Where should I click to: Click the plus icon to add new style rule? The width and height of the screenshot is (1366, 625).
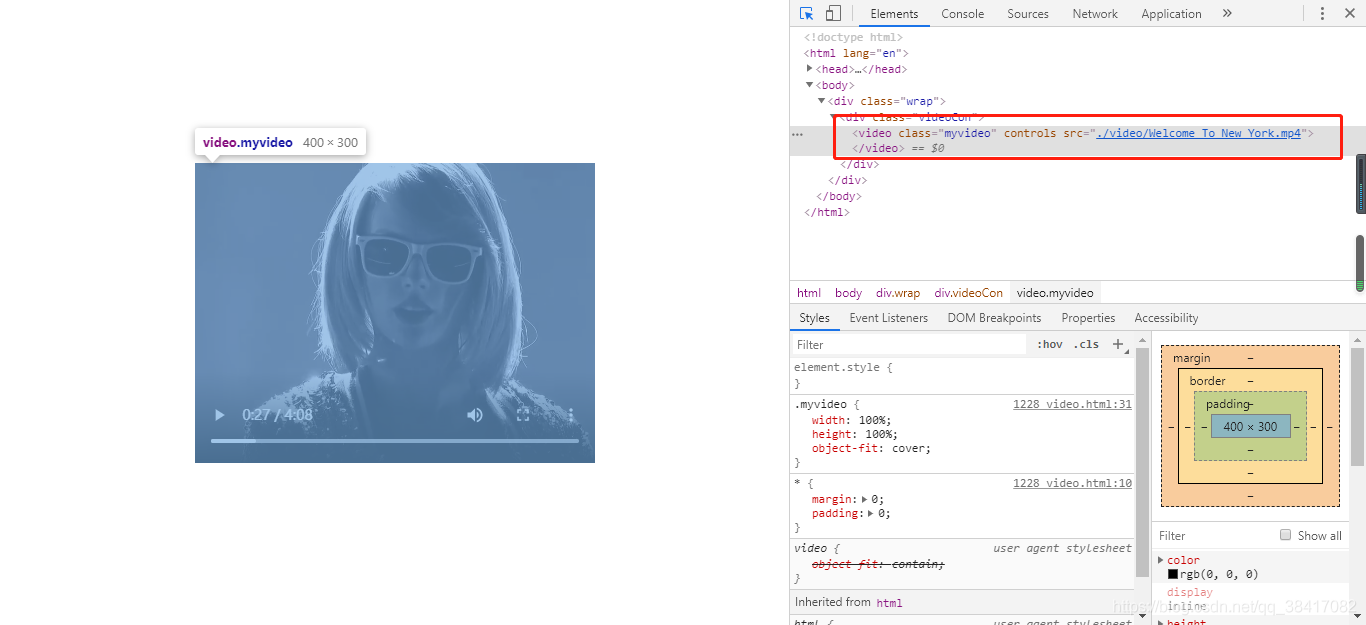1117,344
